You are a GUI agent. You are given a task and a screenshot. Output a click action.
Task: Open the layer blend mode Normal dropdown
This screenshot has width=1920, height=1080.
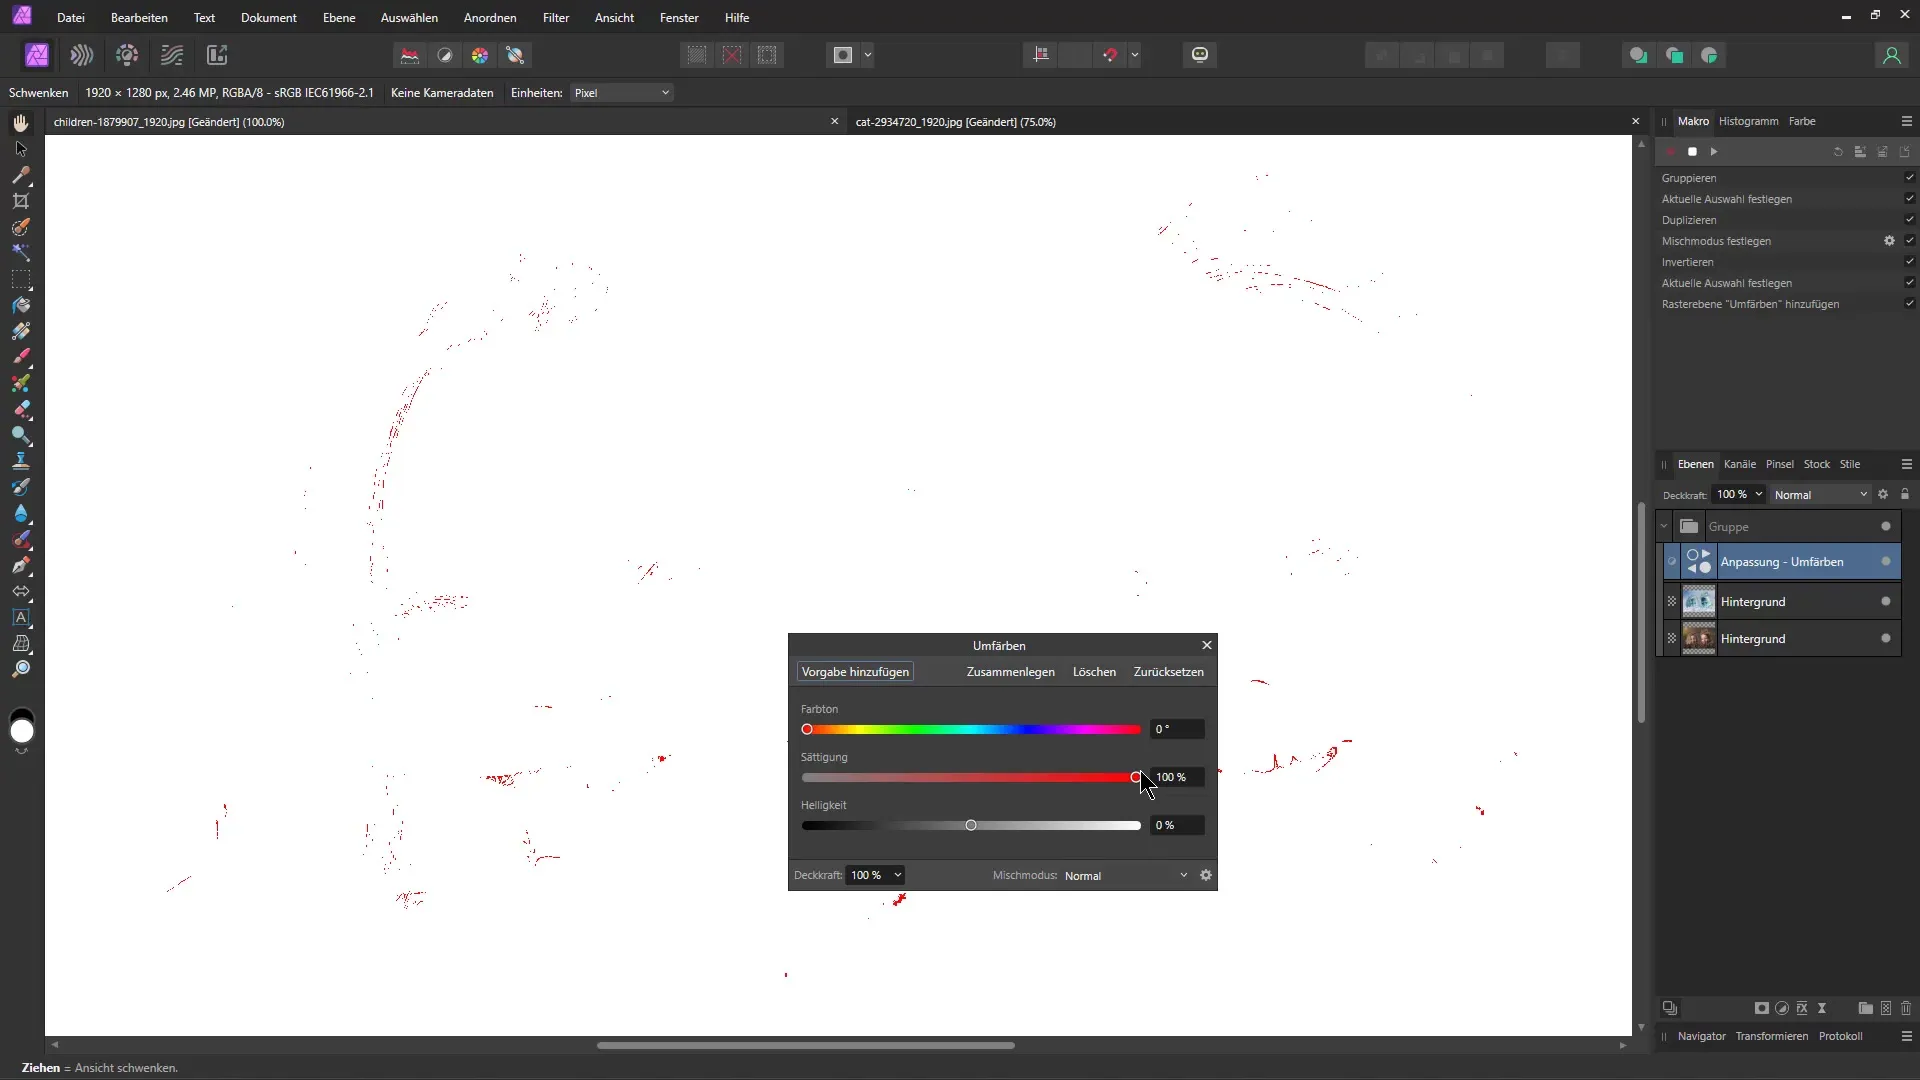pyautogui.click(x=1820, y=495)
